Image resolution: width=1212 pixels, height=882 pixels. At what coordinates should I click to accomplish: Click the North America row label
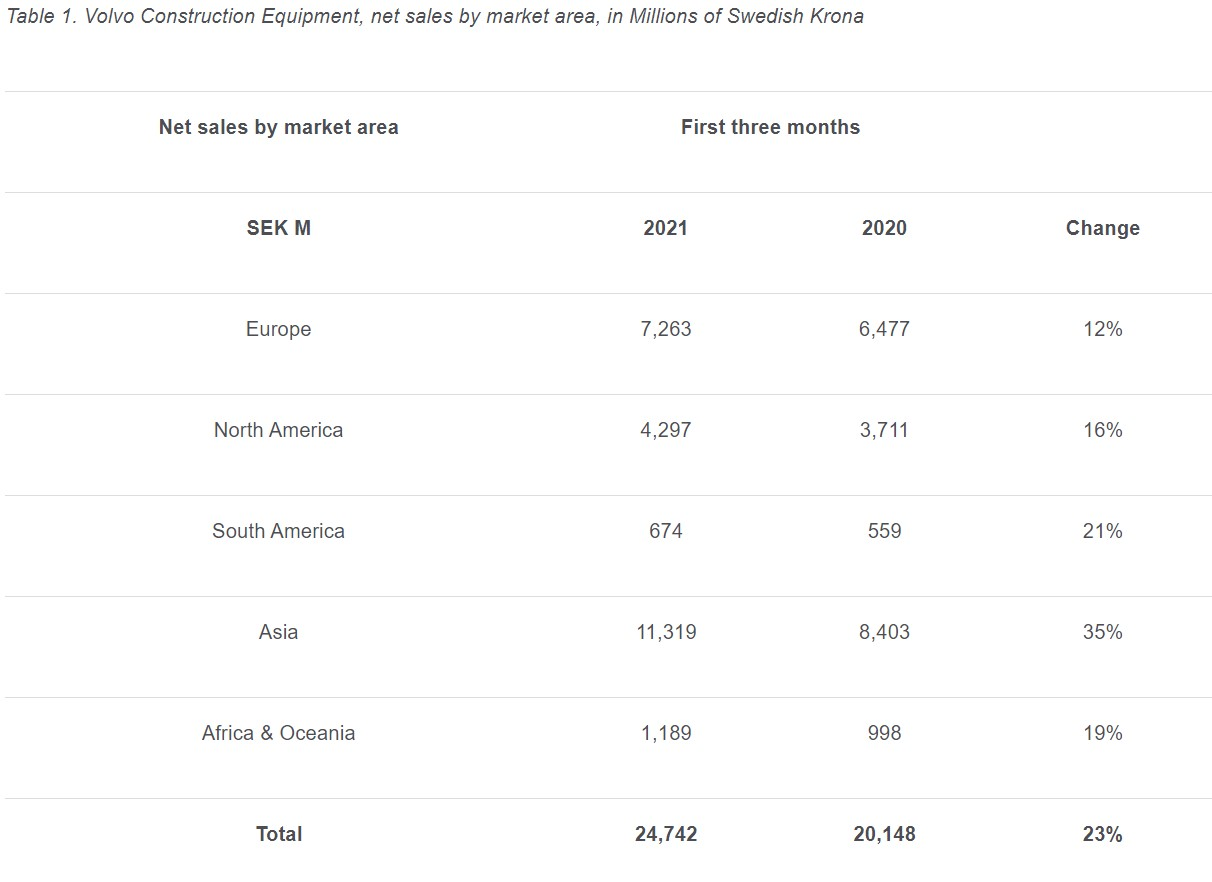278,430
